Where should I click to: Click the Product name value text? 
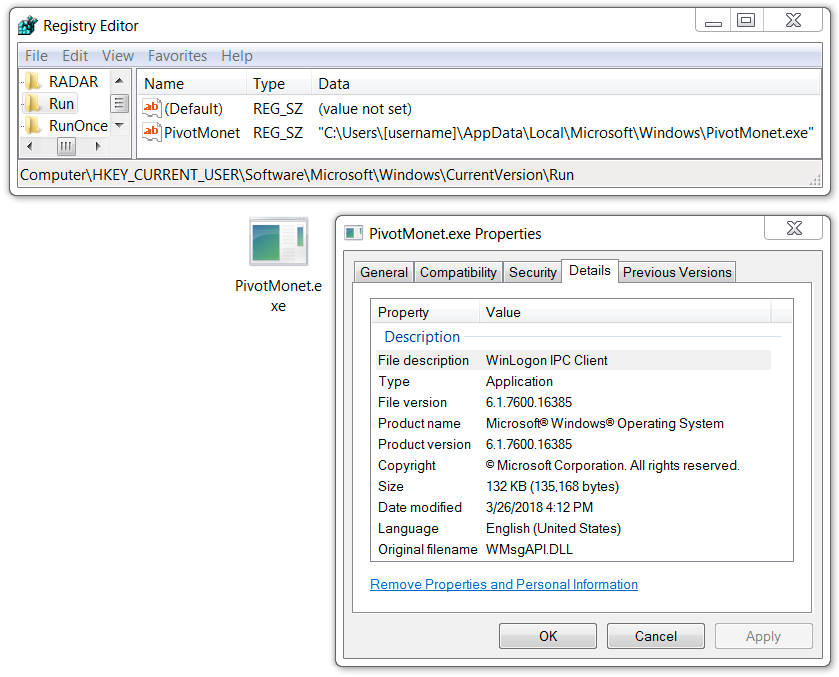(x=605, y=423)
